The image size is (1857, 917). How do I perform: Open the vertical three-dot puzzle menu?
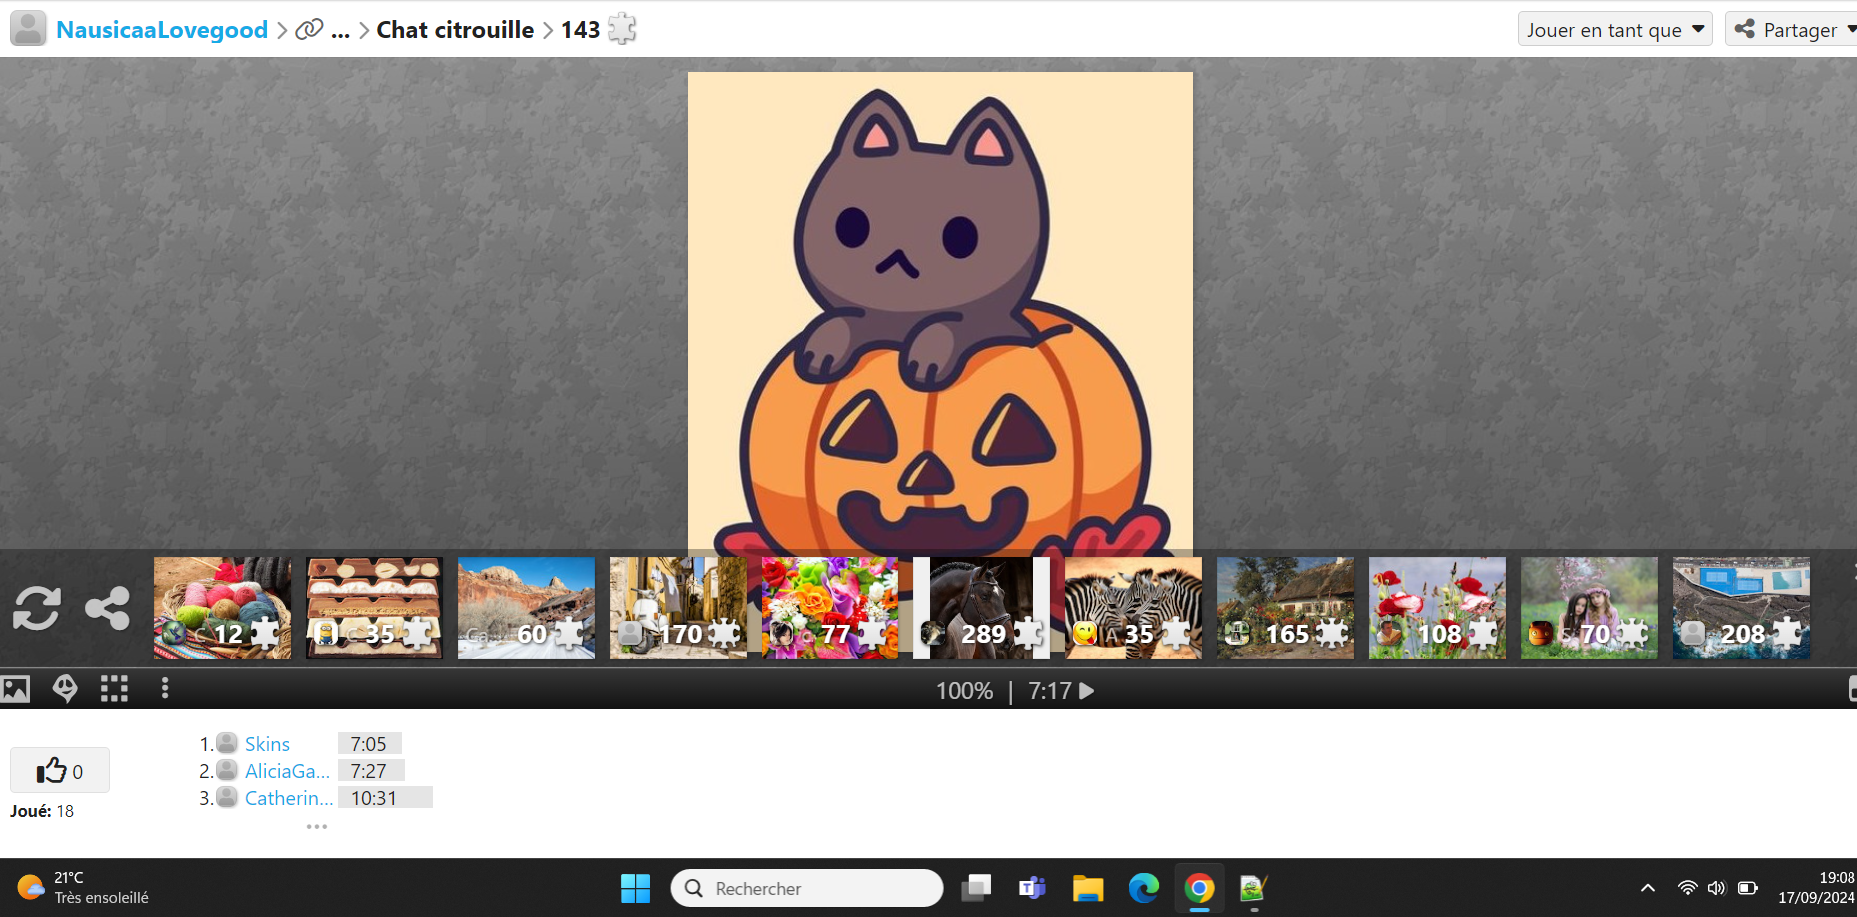pyautogui.click(x=165, y=688)
